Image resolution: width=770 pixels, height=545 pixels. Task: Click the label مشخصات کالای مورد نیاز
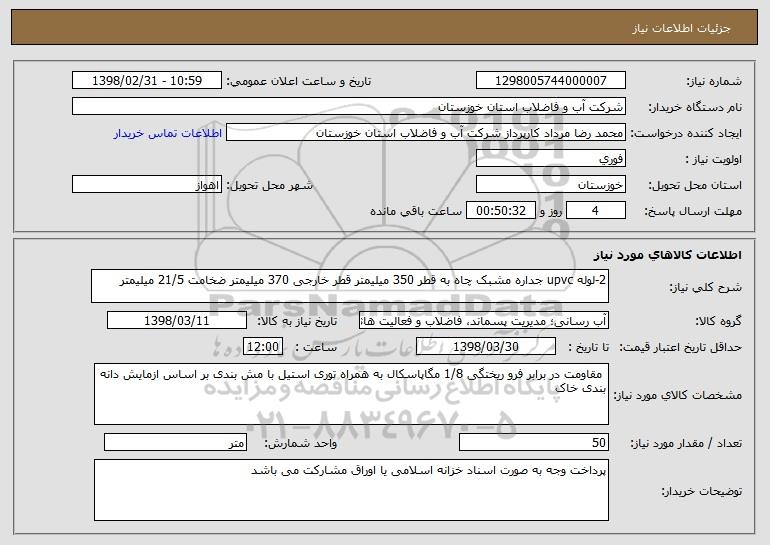click(x=678, y=395)
